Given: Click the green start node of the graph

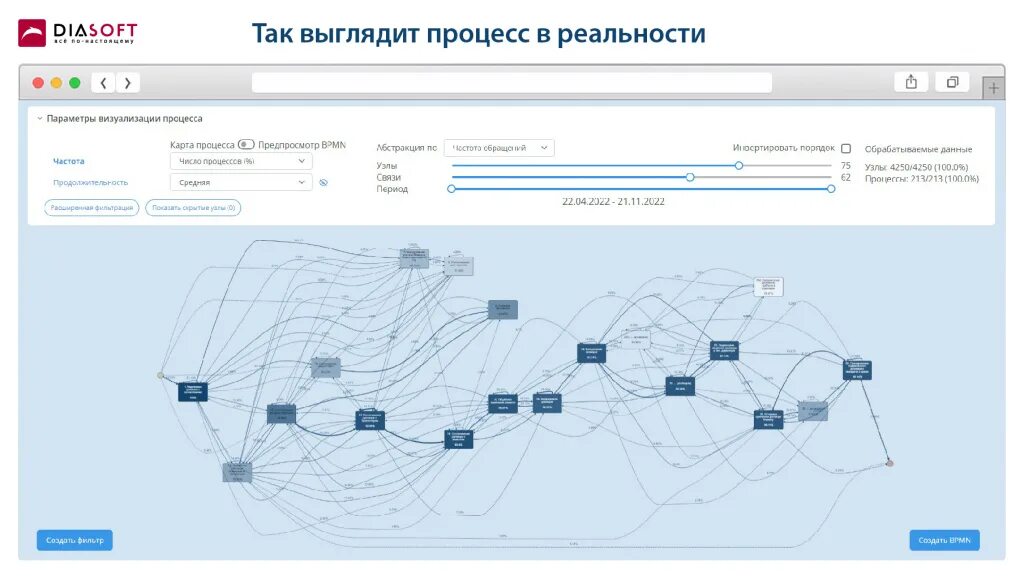Looking at the screenshot, I should coord(161,375).
